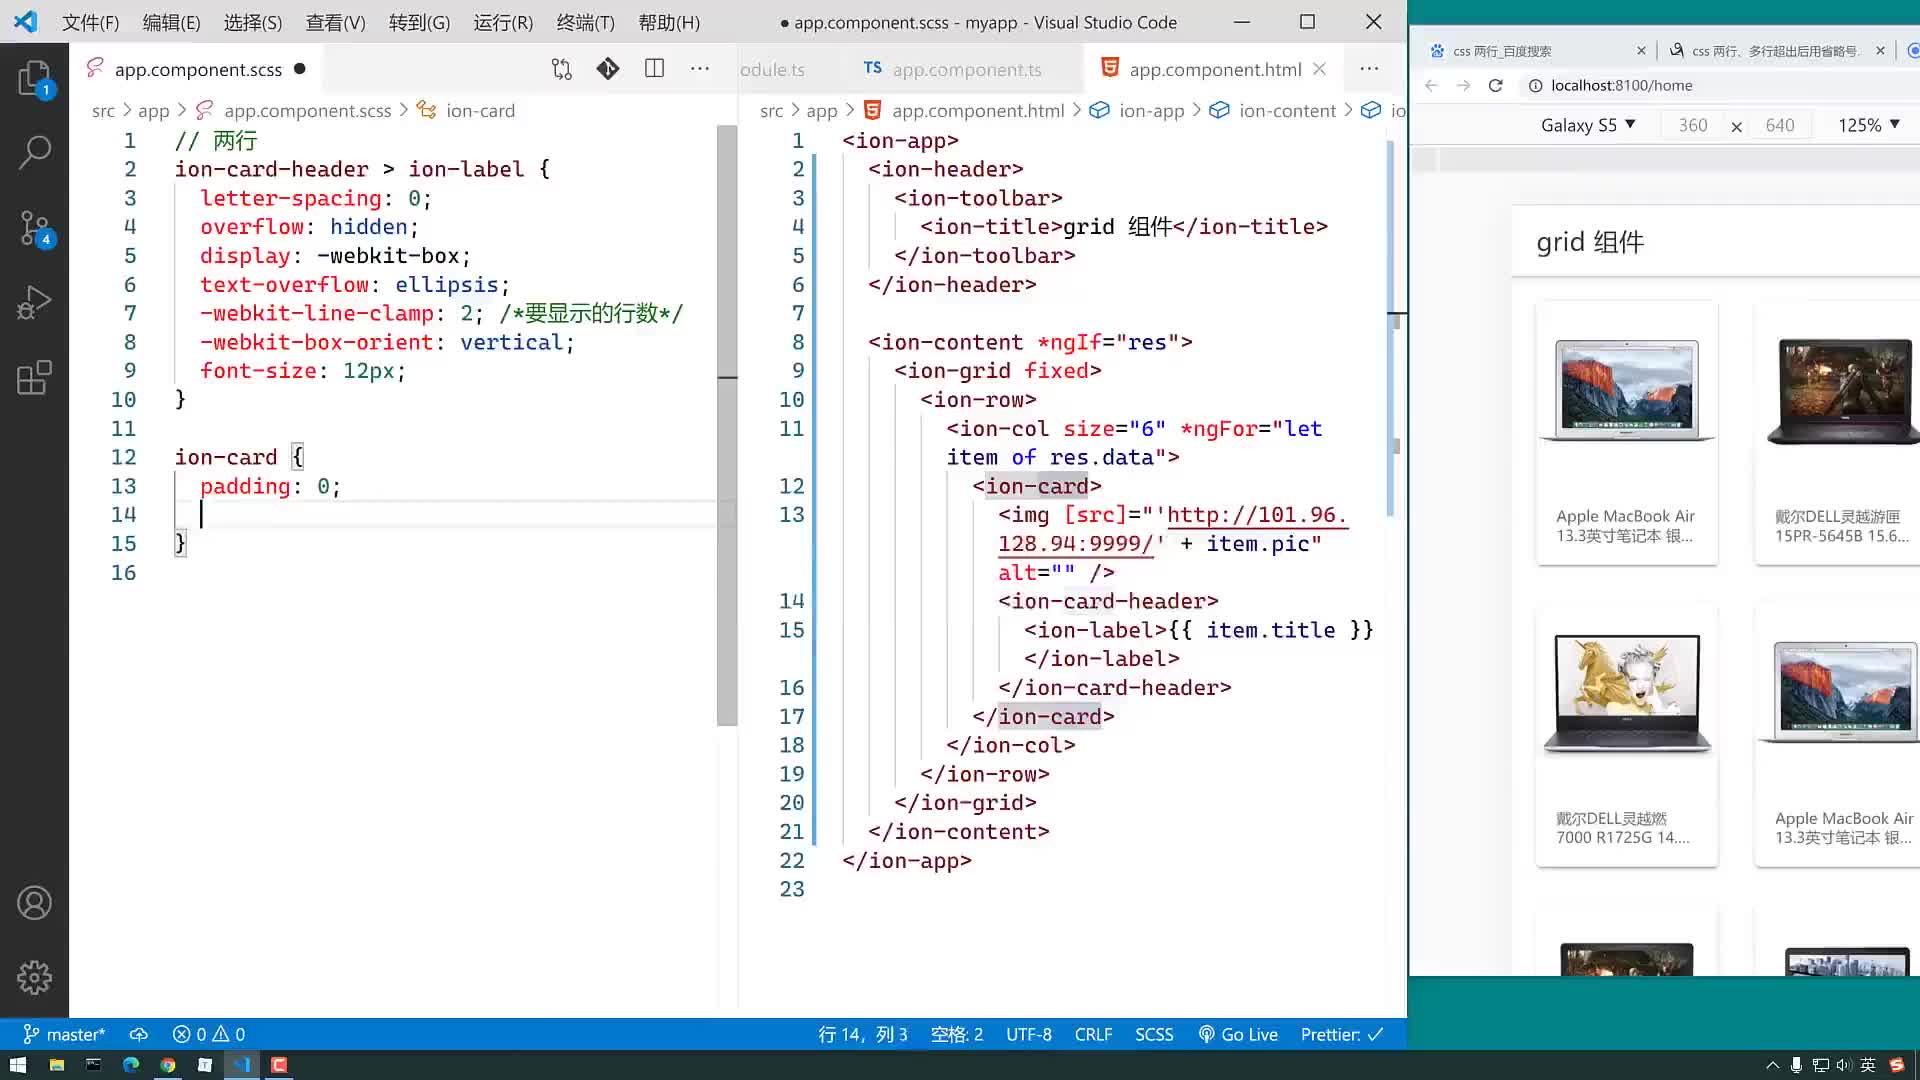1920x1080 pixels.
Task: Click the src breadcrumb in the scss editor
Action: [x=103, y=110]
